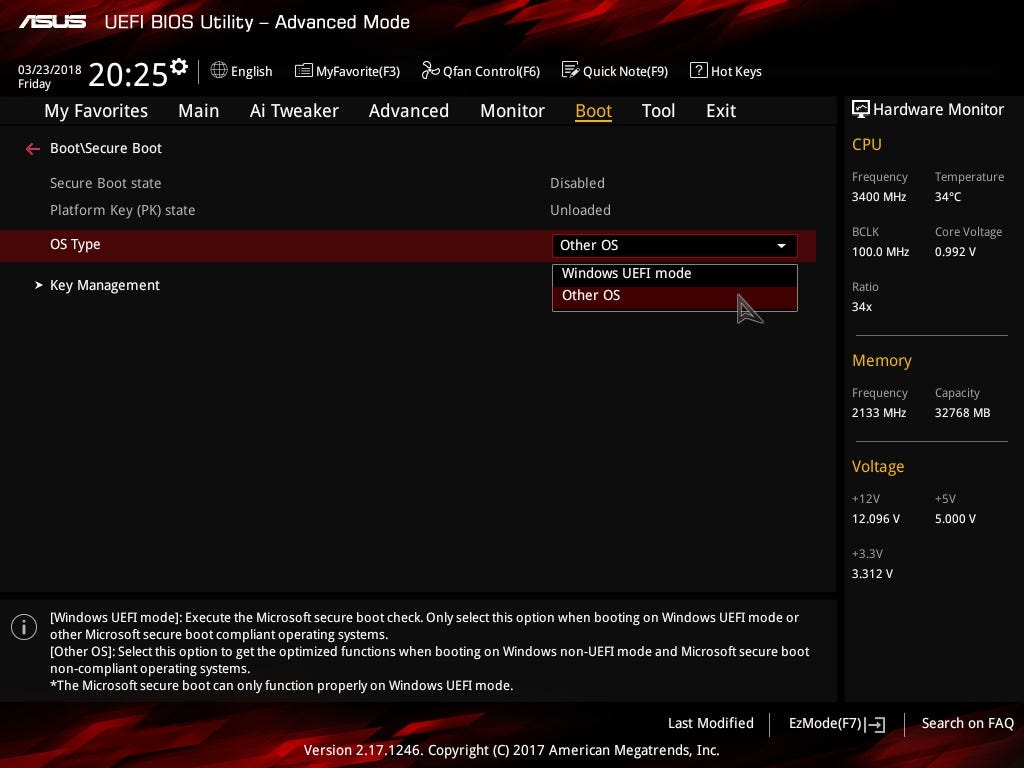This screenshot has width=1024, height=768.
Task: Click the +3.3V reading 3.312 V
Action: (872, 574)
